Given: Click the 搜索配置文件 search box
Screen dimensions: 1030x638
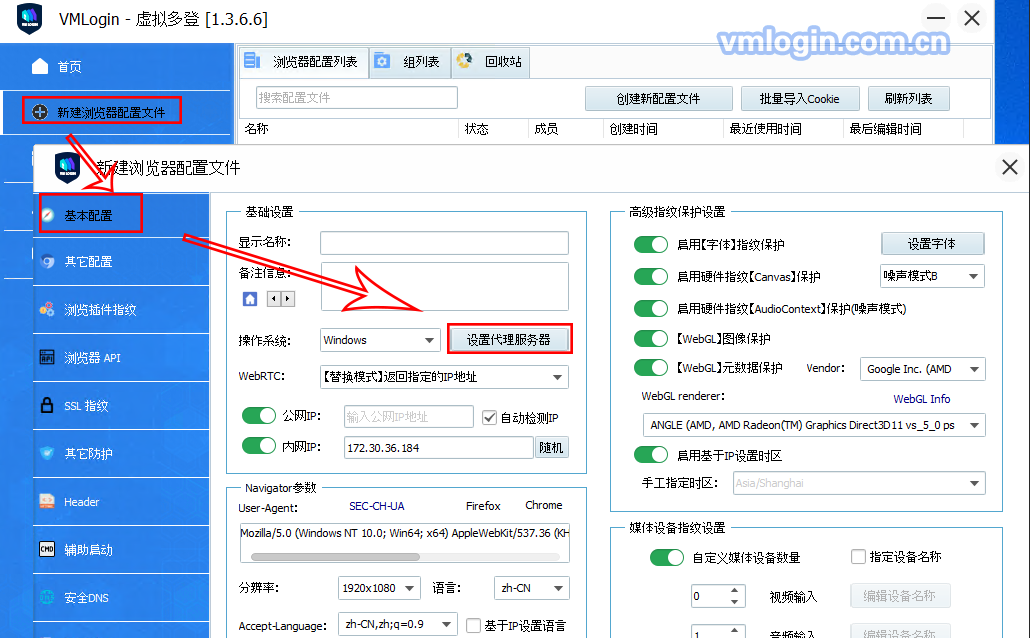Looking at the screenshot, I should tap(357, 98).
